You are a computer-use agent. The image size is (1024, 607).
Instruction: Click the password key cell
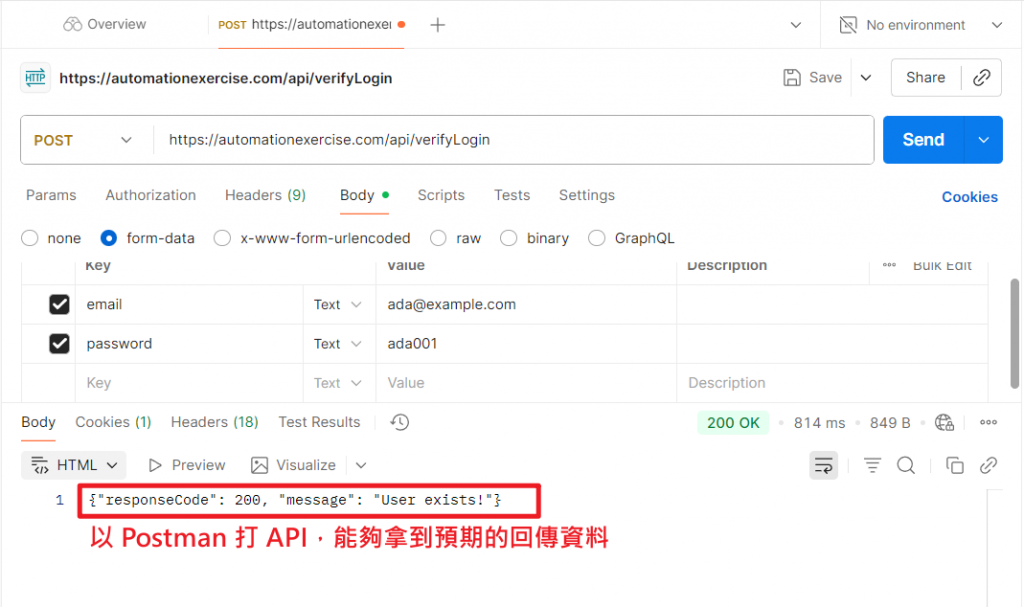(x=189, y=344)
